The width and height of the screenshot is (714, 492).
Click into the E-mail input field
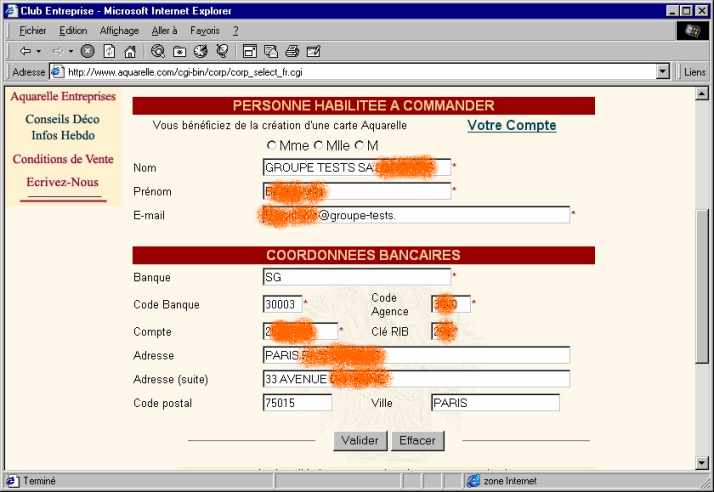coord(416,215)
